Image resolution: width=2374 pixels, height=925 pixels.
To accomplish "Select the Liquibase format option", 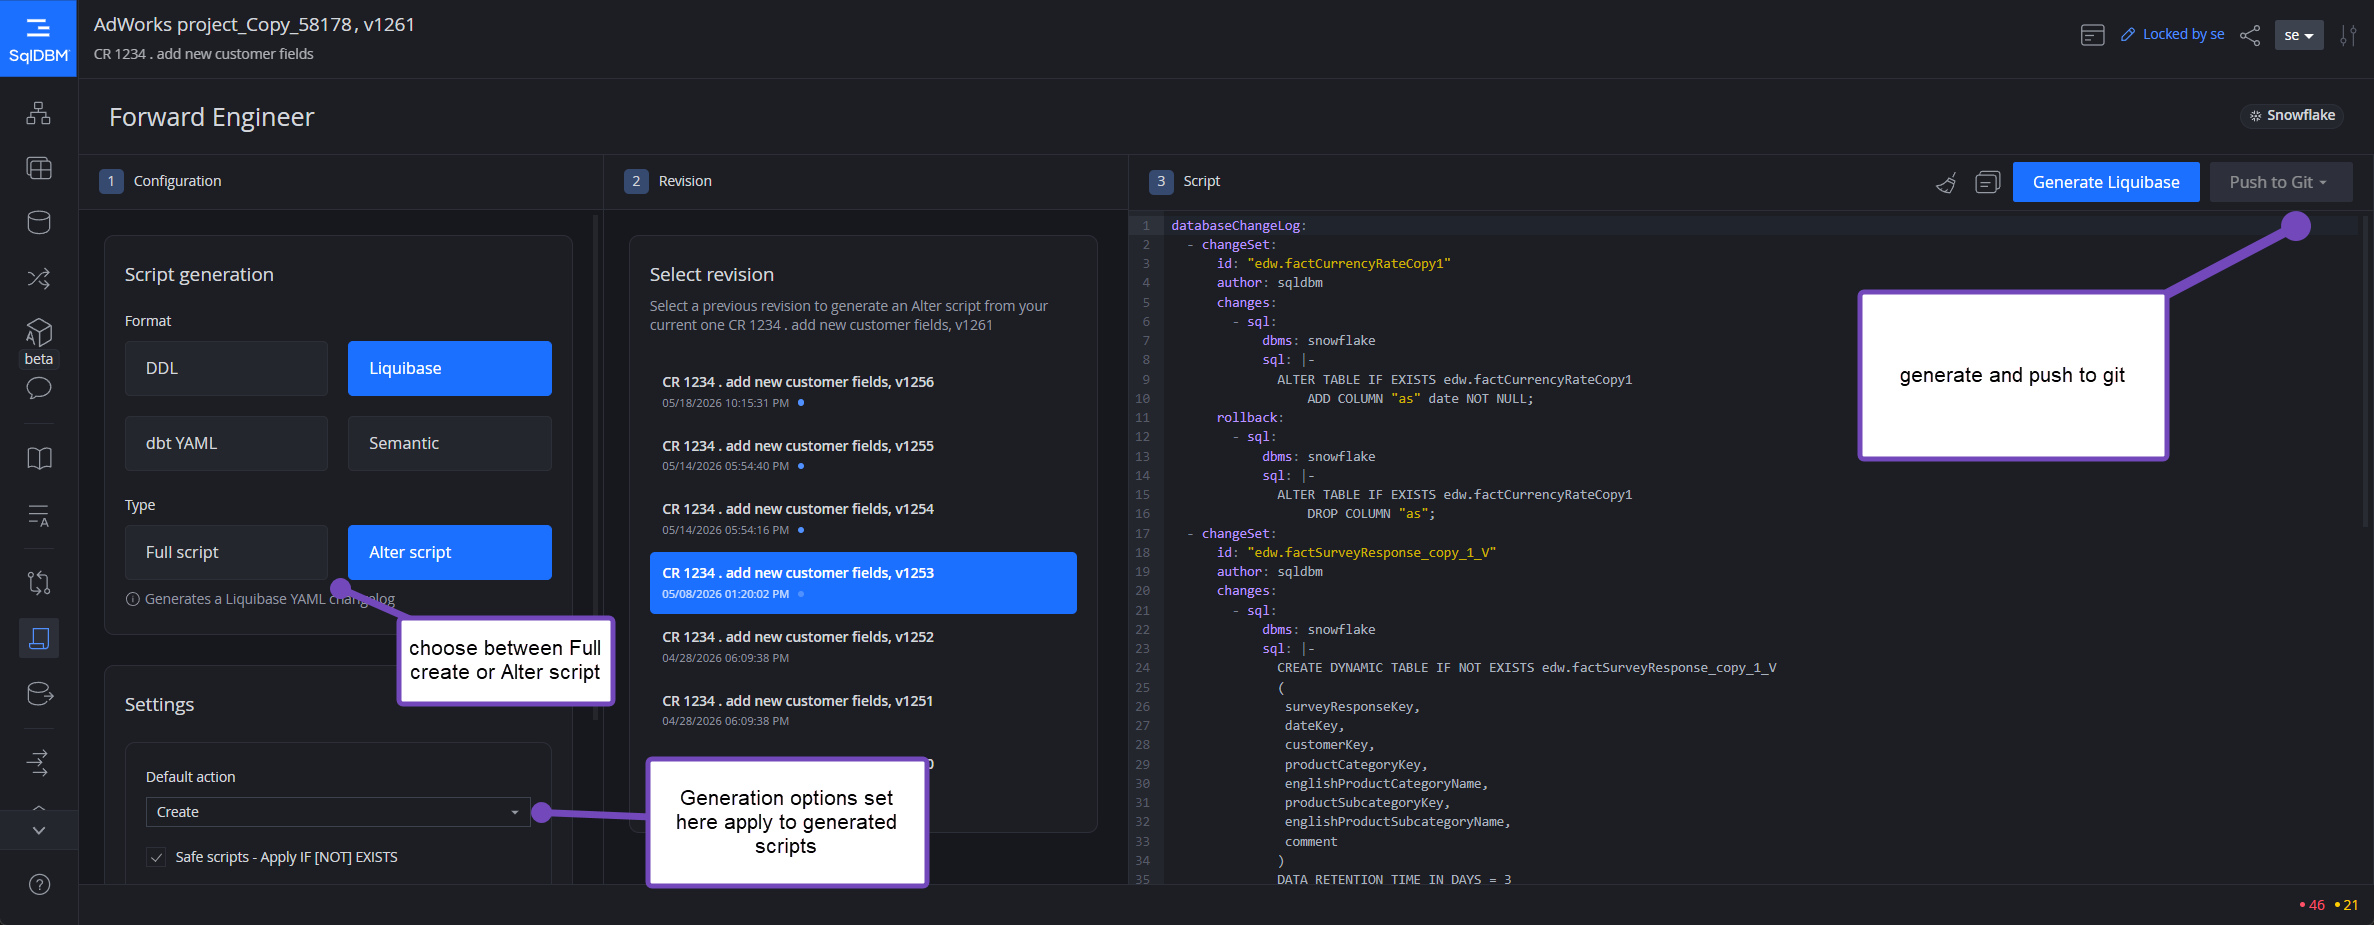I will (x=449, y=368).
